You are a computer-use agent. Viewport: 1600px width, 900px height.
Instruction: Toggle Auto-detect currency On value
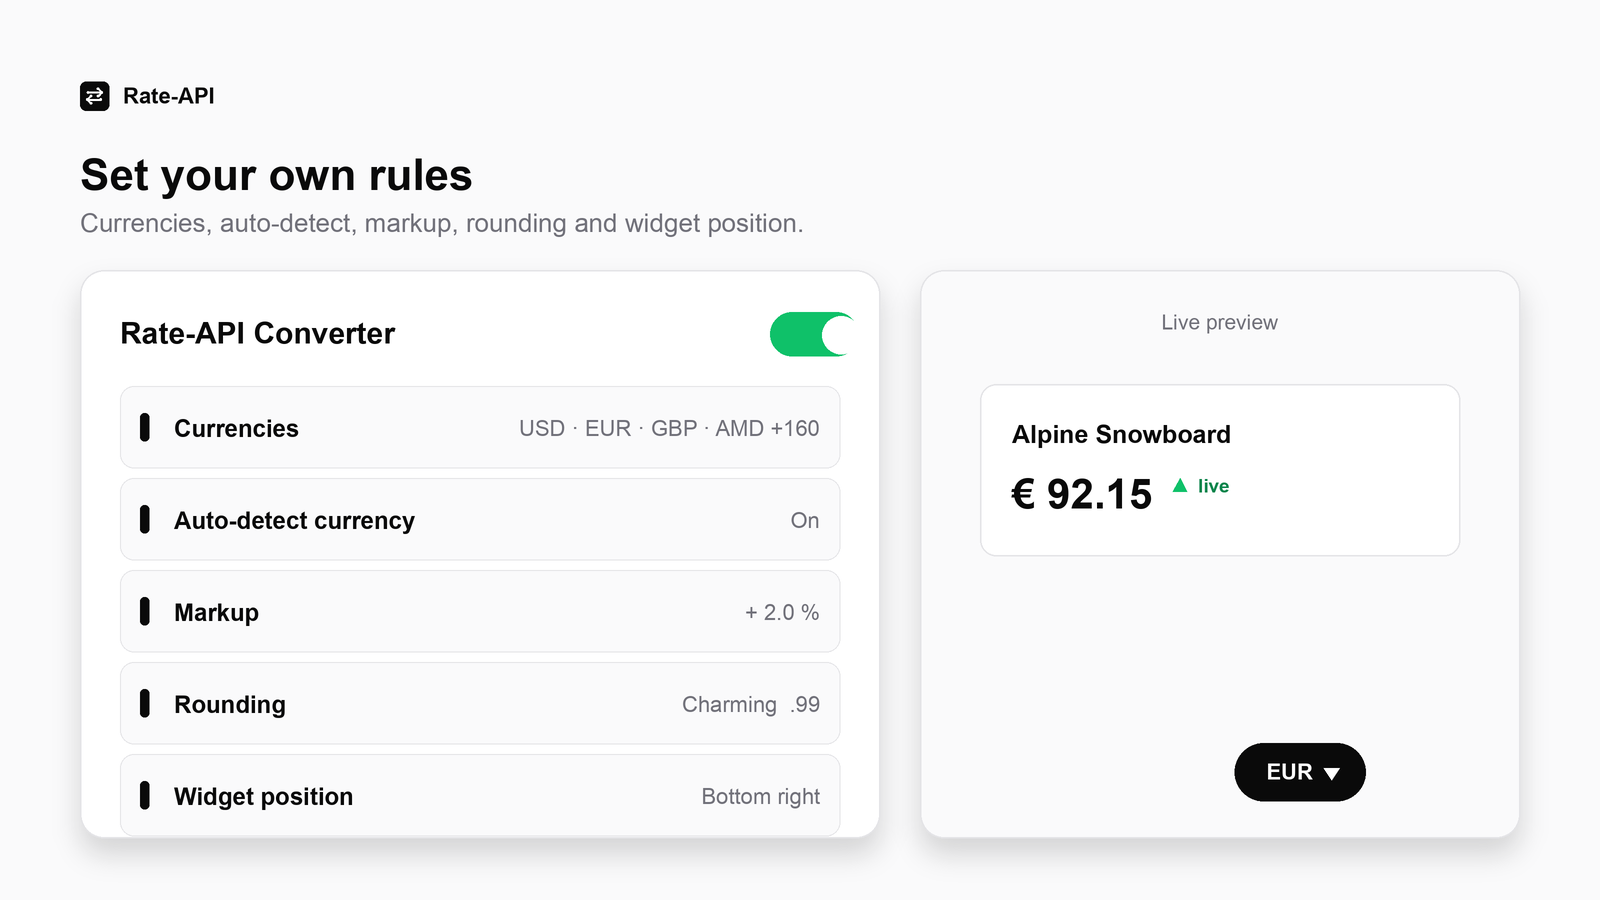pyautogui.click(x=805, y=521)
